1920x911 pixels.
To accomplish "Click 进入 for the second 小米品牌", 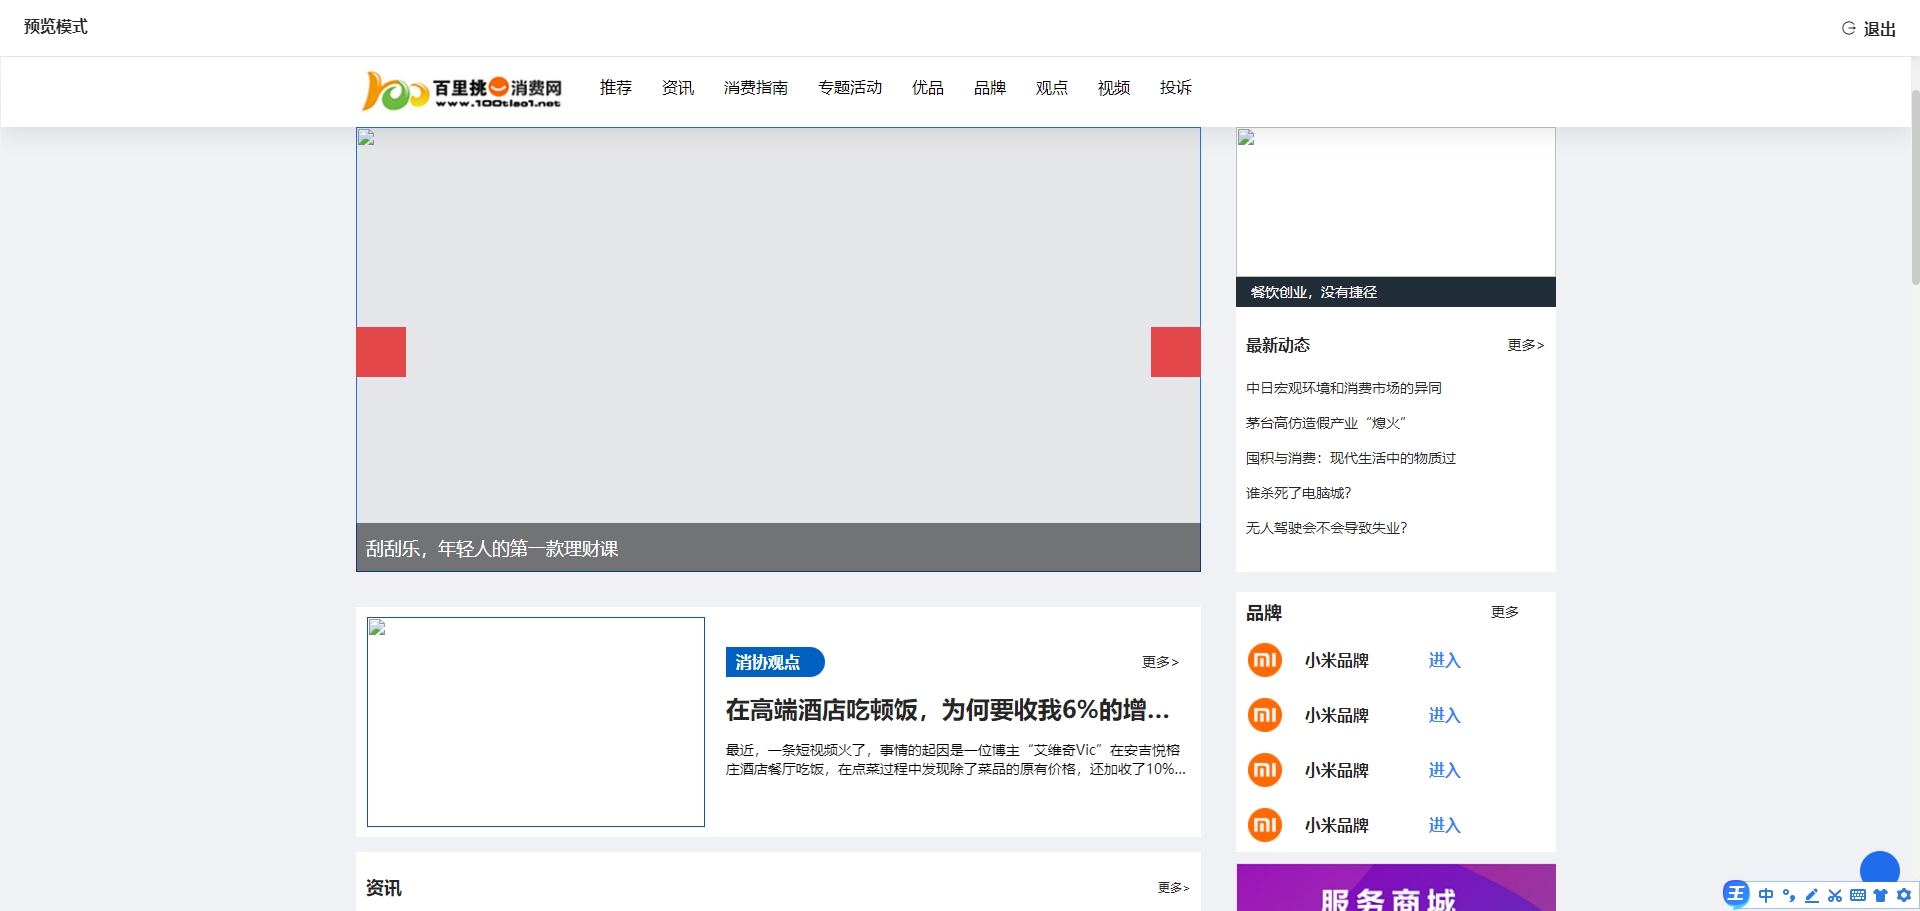I will [x=1444, y=715].
